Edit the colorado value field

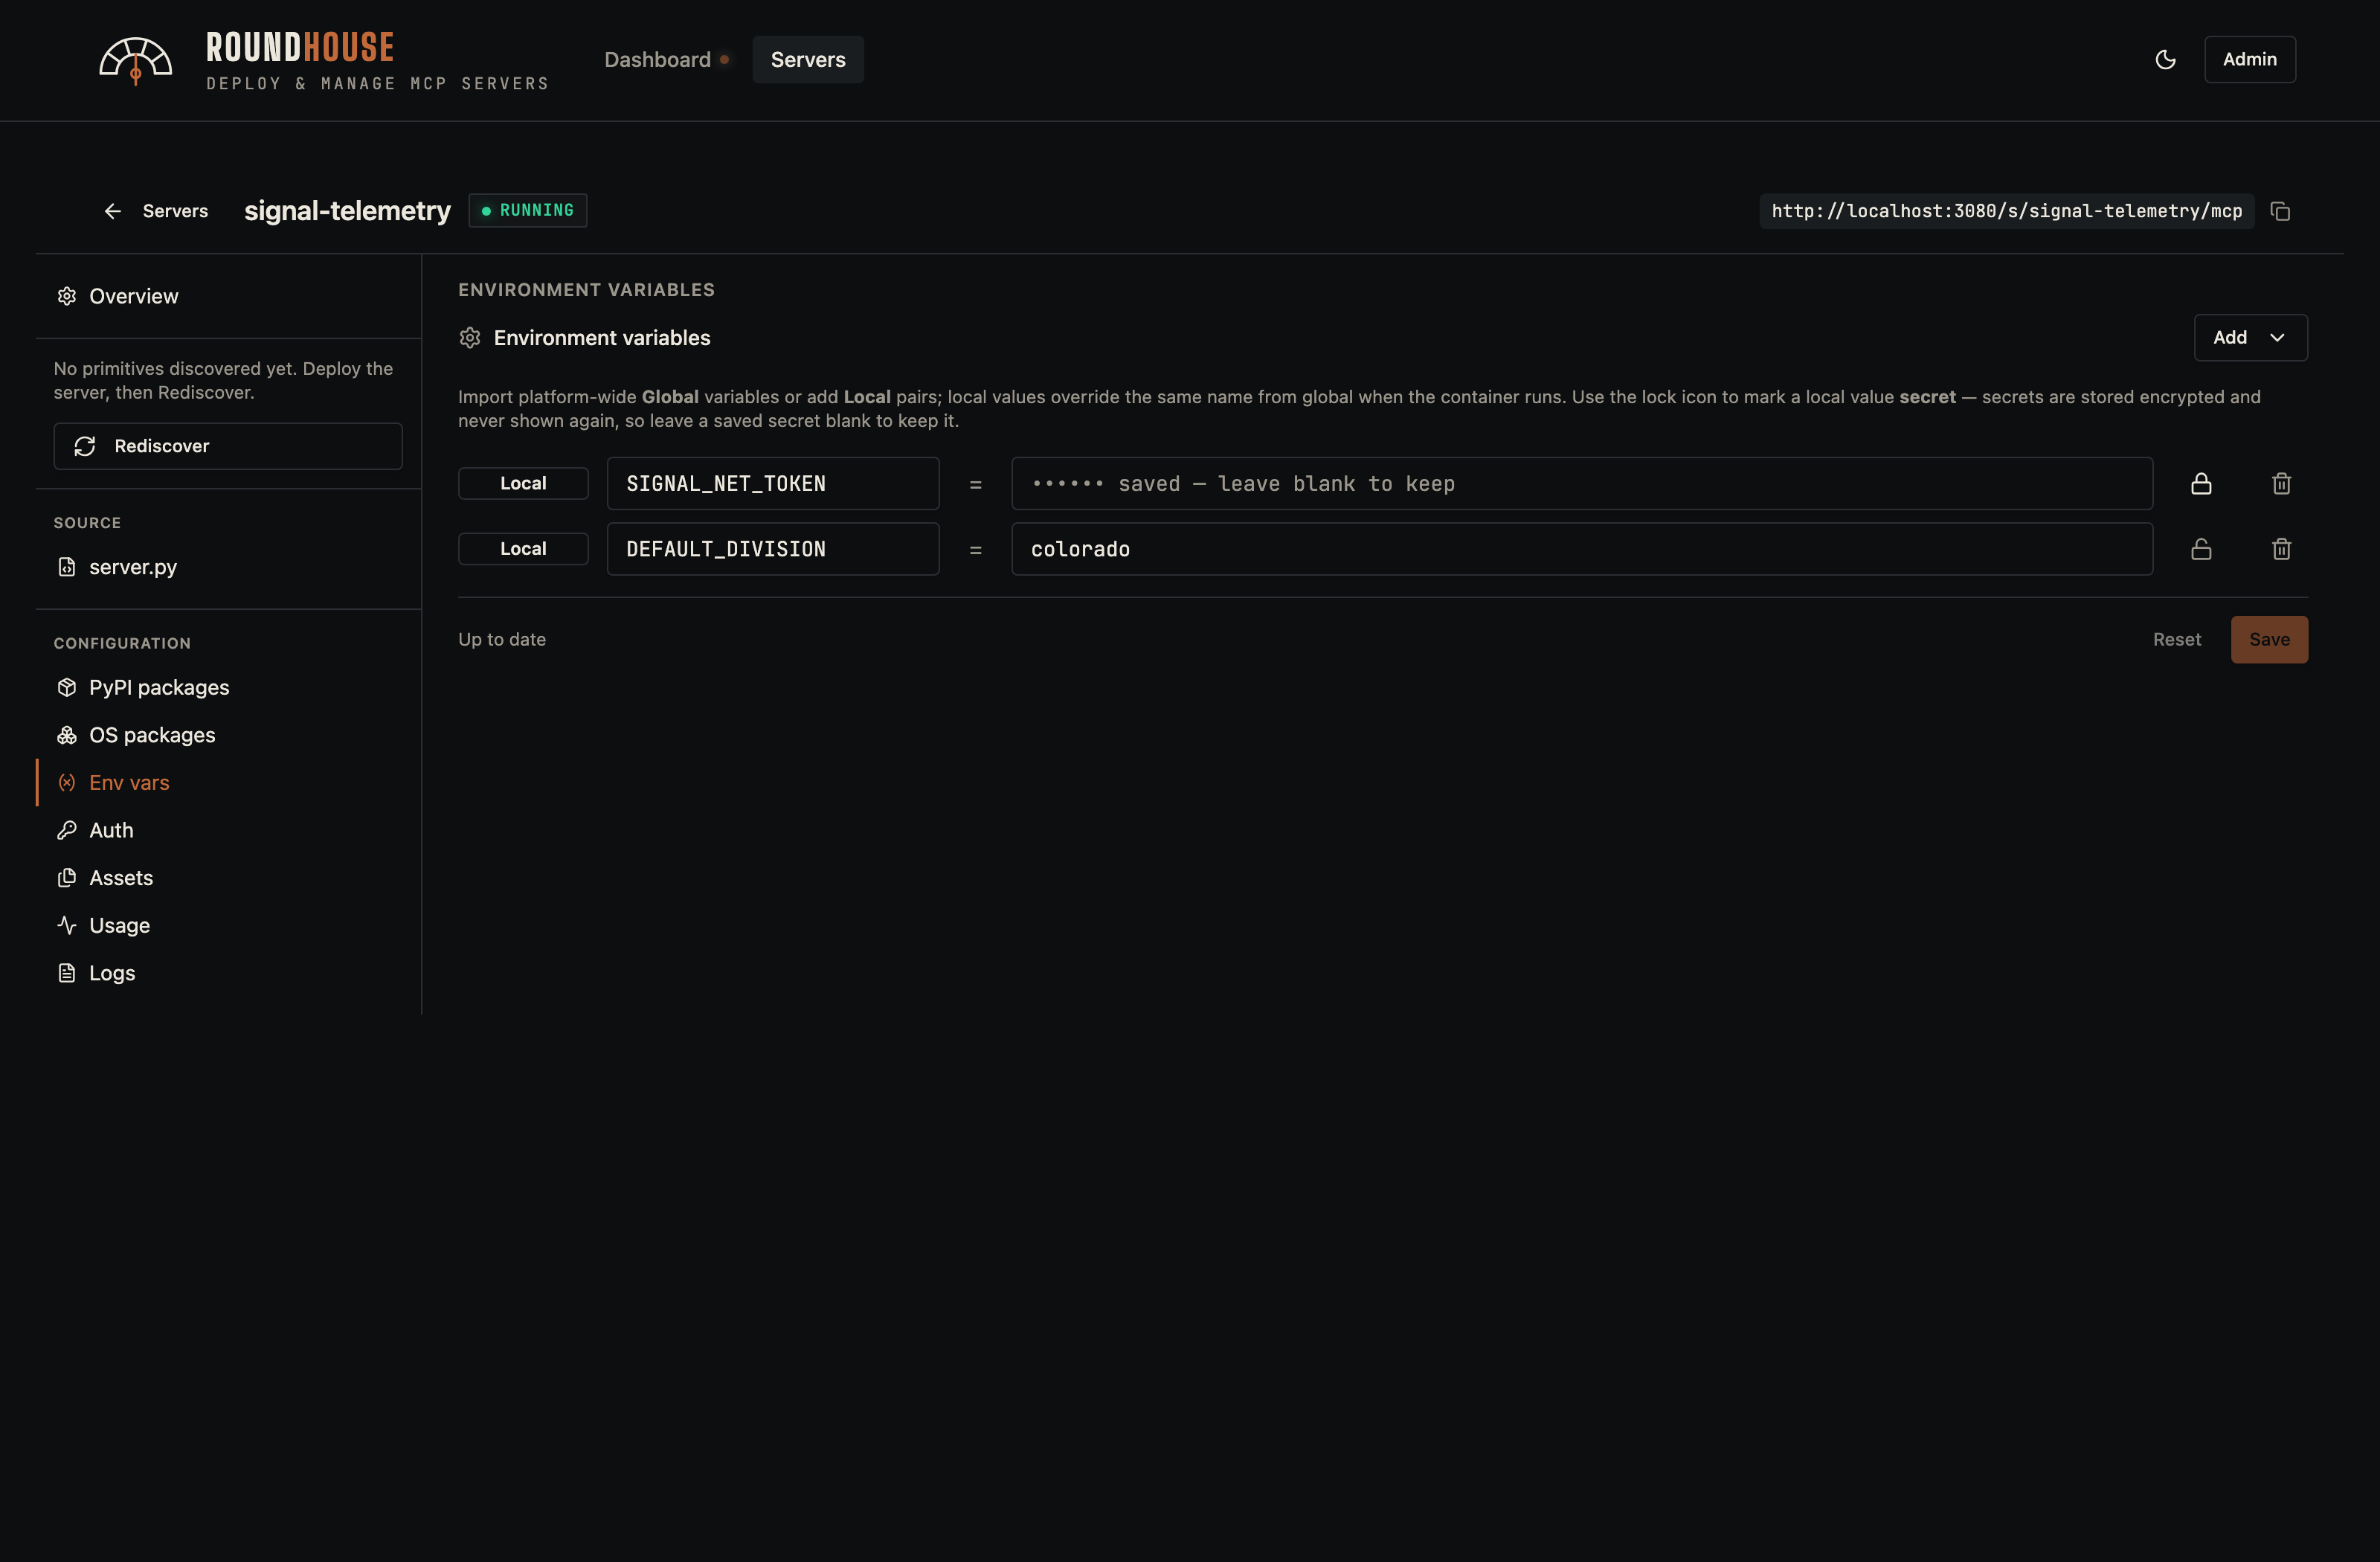click(1582, 549)
